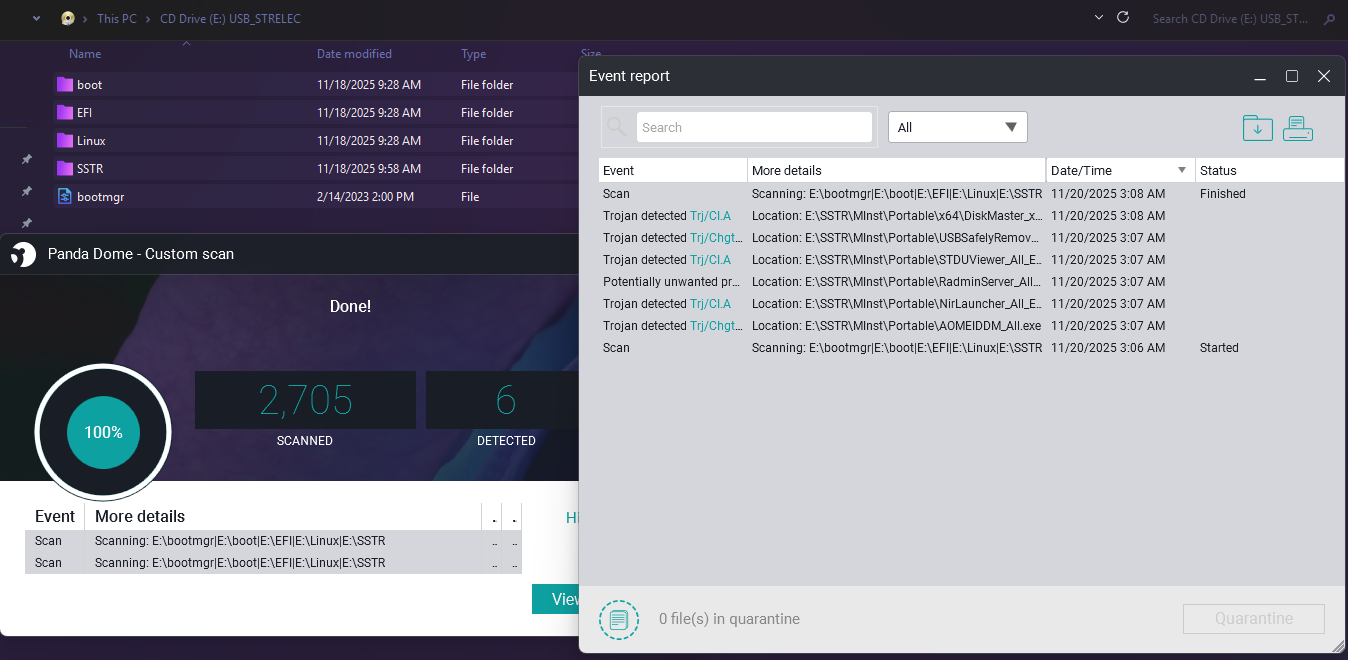Viewport: 1348px width, 660px height.
Task: Click the View button in the Panda Dome scan window
Action: [x=555, y=599]
